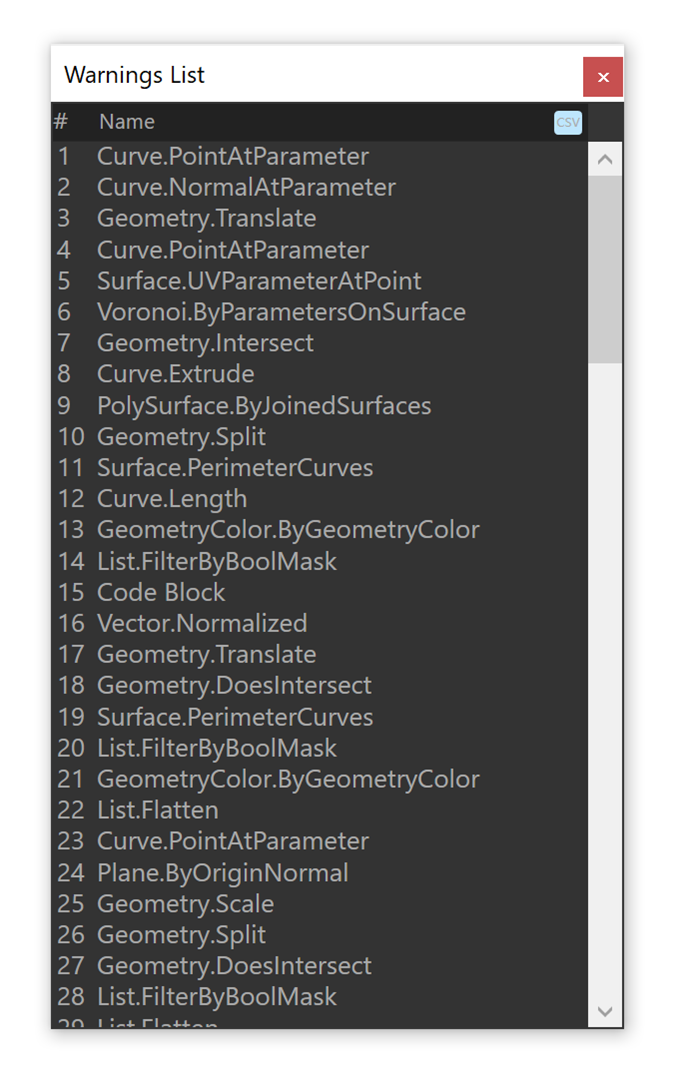Select warning 15 Code Block
The height and width of the screenshot is (1082, 683).
pos(161,592)
